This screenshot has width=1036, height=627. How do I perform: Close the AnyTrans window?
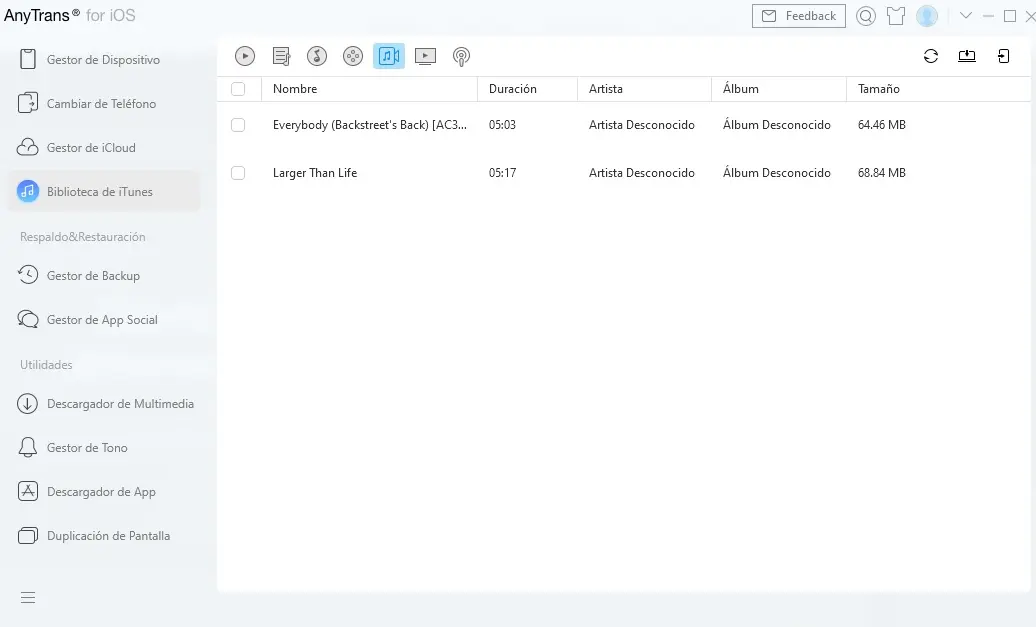pos(1030,16)
